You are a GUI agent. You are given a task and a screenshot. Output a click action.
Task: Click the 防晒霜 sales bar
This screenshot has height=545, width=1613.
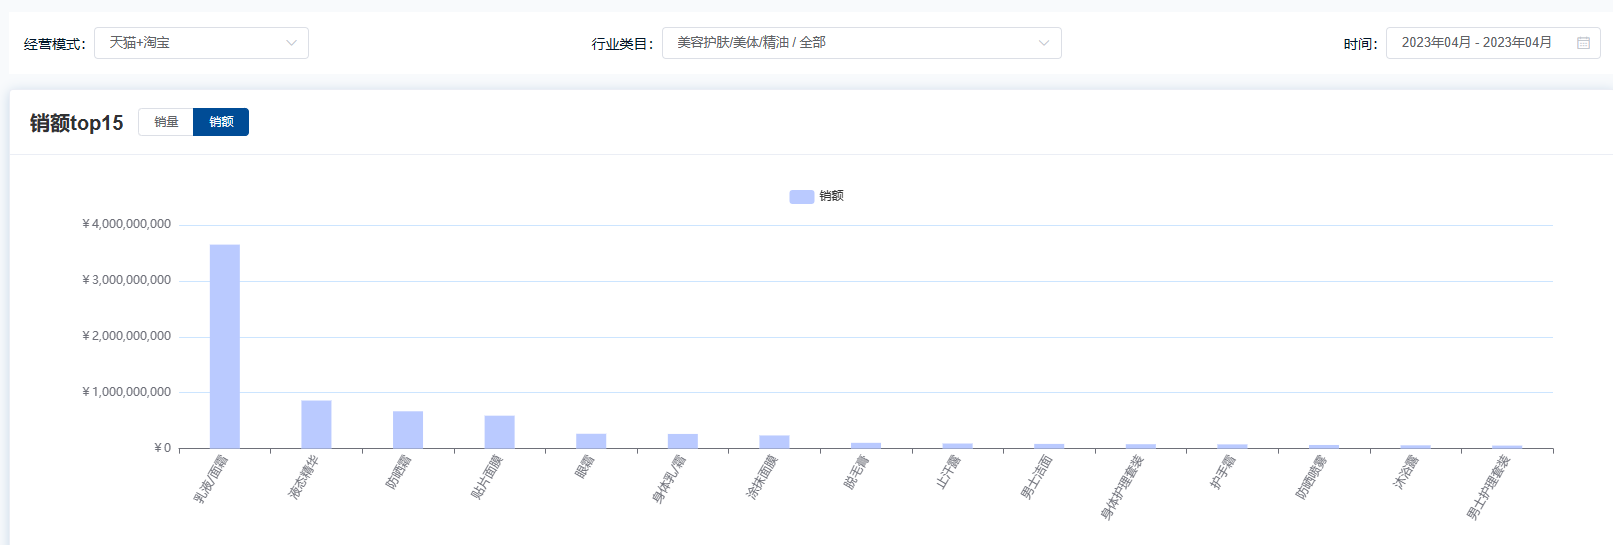408,430
